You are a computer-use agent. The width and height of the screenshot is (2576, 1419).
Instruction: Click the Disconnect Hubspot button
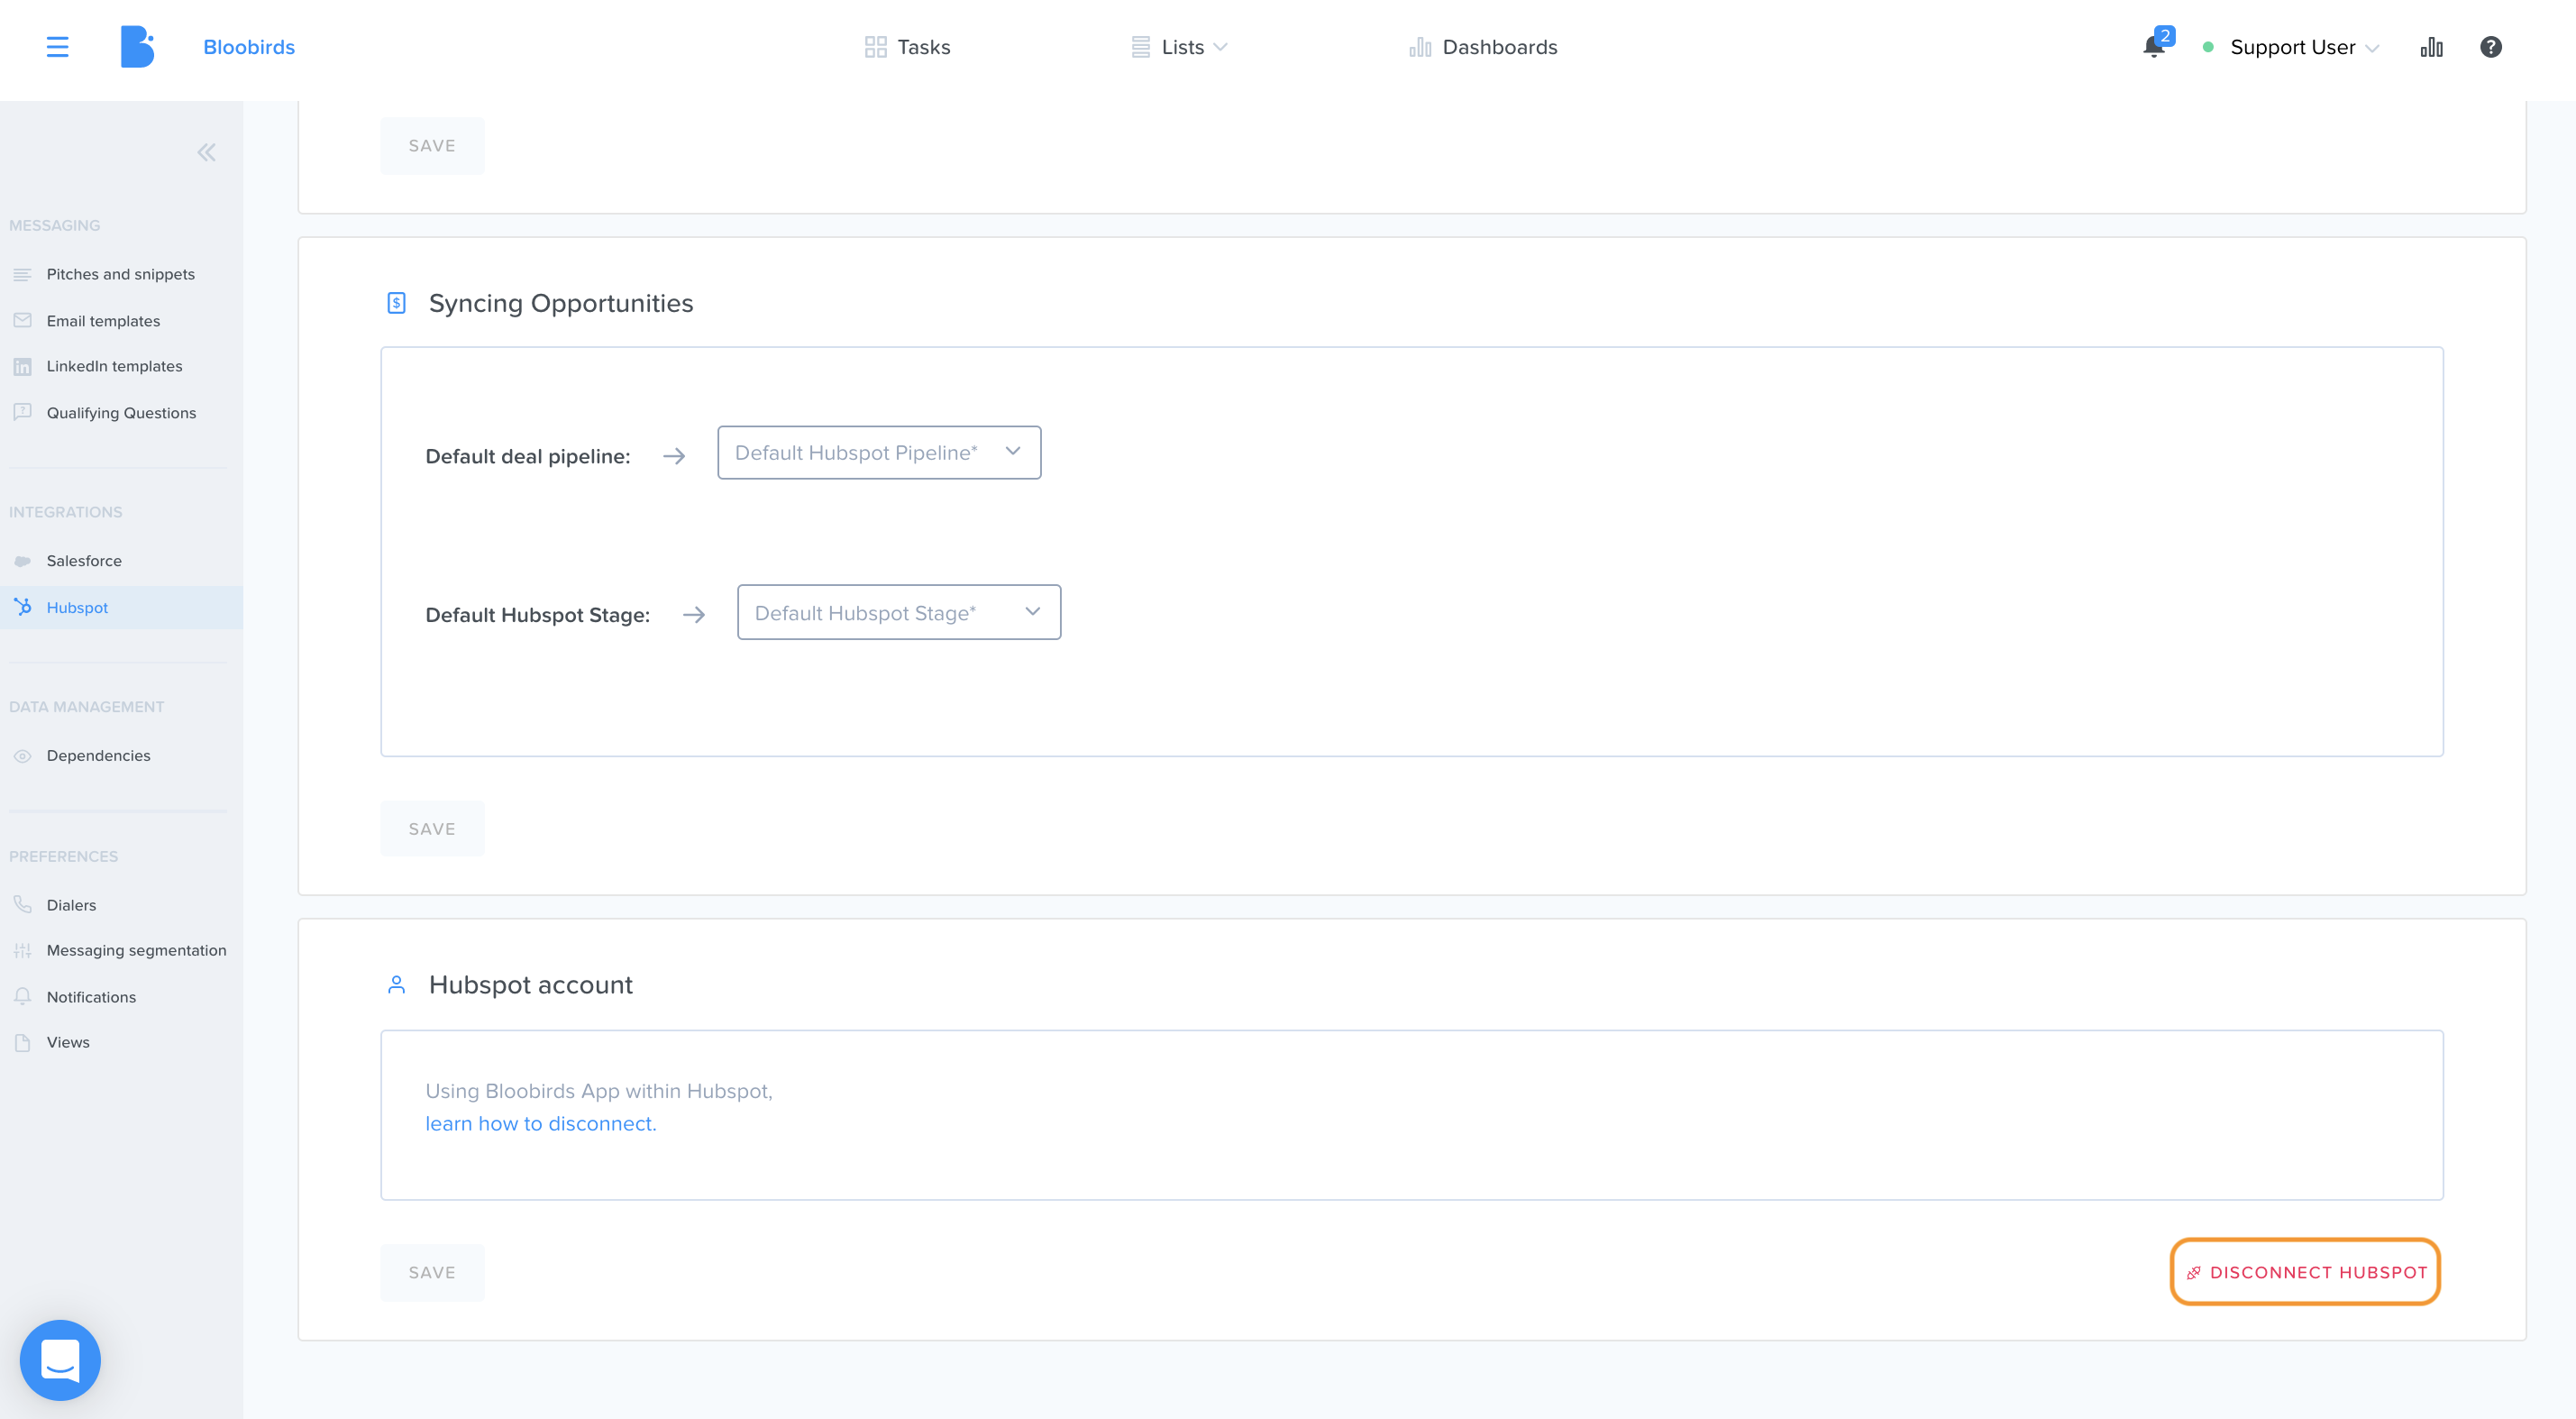click(x=2305, y=1272)
